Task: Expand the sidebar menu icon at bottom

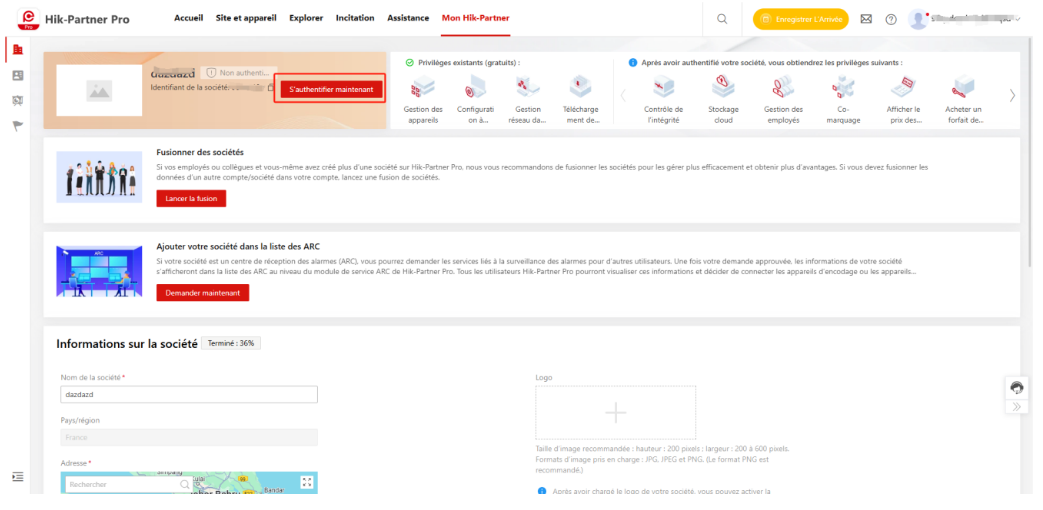Action: point(18,477)
